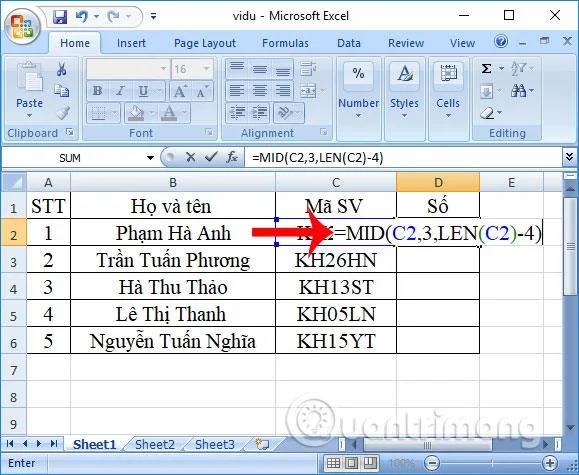Cut selection with the scissors icon

(61, 69)
